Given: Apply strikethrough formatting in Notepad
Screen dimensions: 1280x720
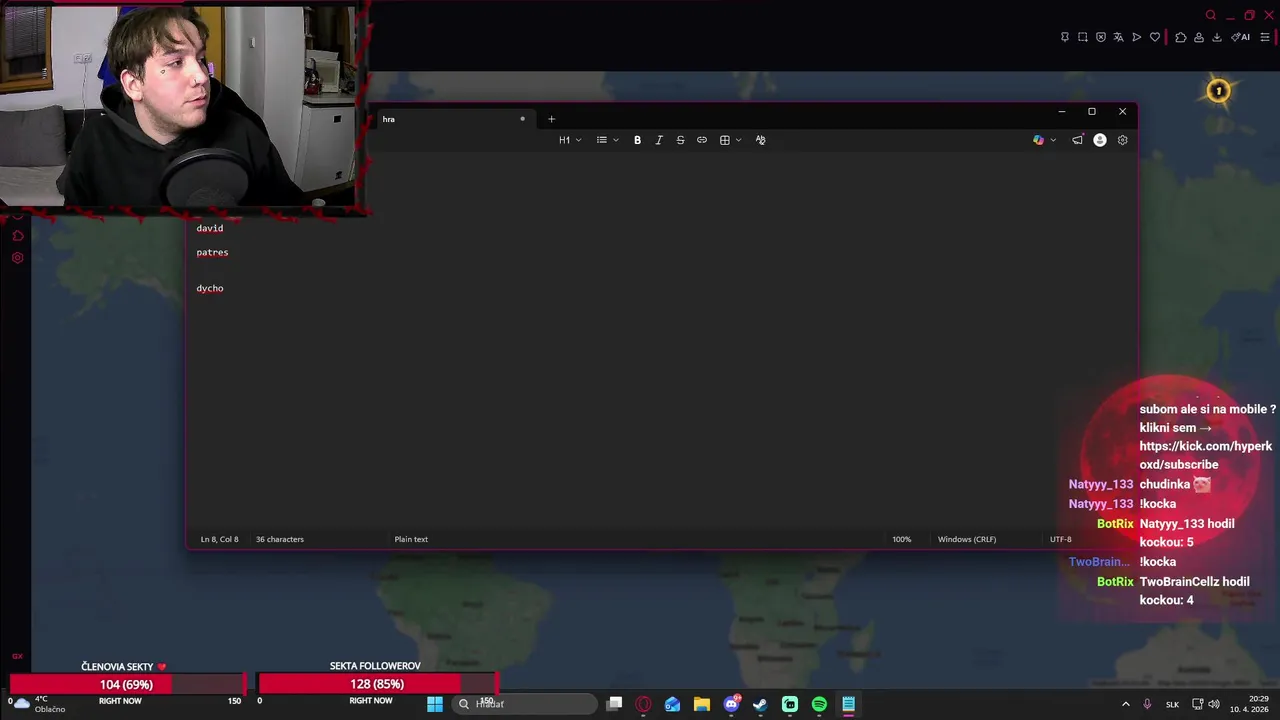Looking at the screenshot, I should pyautogui.click(x=680, y=140).
